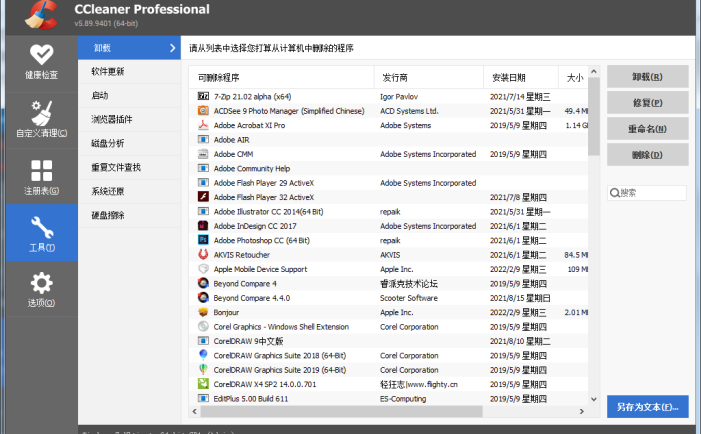Screen dimensions: 701x434
Task: Click the CorelDRAW Graphics Suite 2019 balloon icon
Action: tap(203, 370)
